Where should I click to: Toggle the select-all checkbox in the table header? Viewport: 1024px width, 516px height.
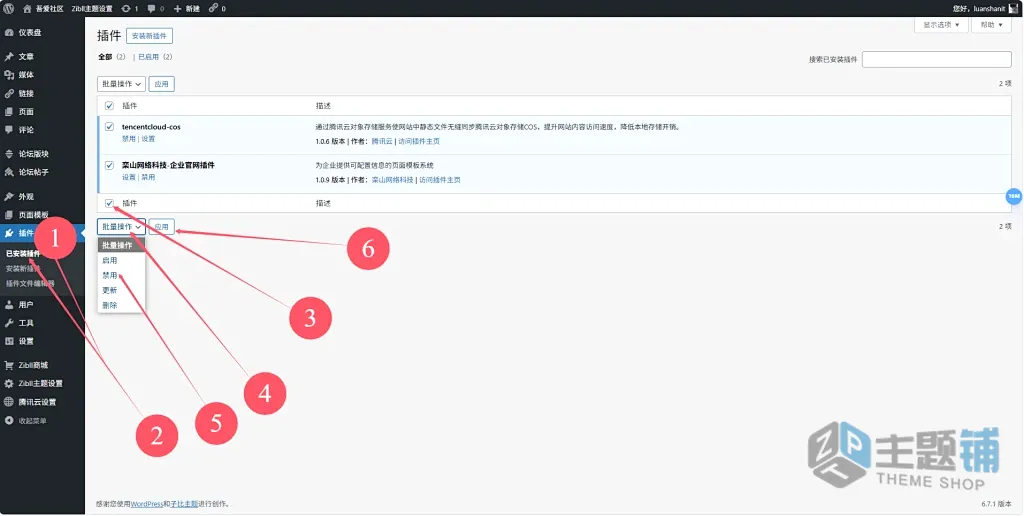(x=109, y=106)
